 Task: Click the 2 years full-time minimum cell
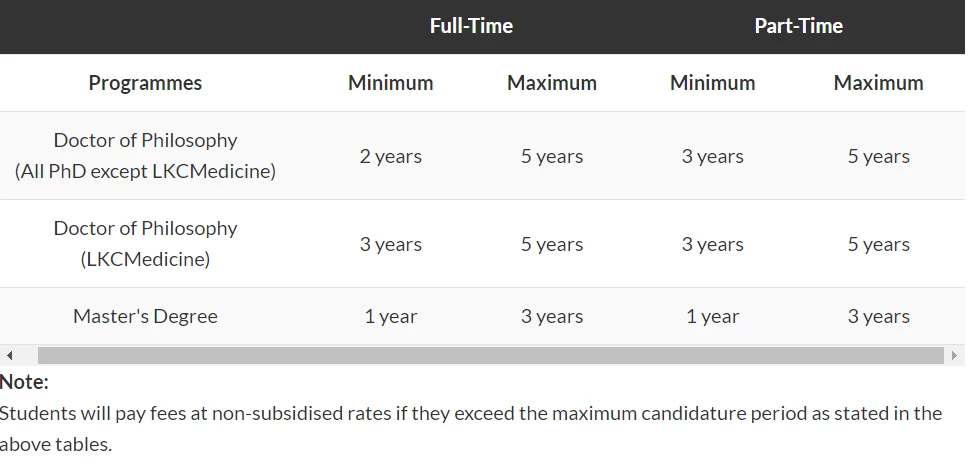pos(391,156)
